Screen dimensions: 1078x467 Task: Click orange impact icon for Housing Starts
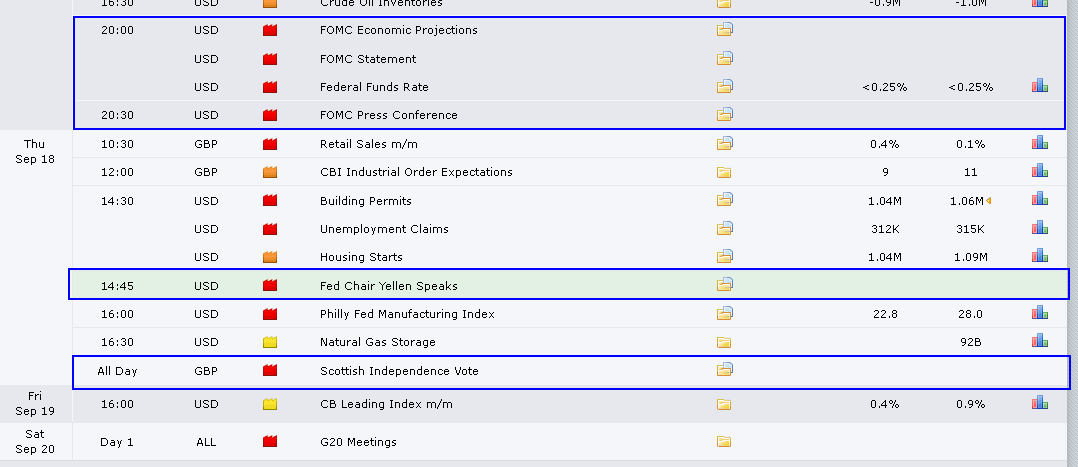269,257
